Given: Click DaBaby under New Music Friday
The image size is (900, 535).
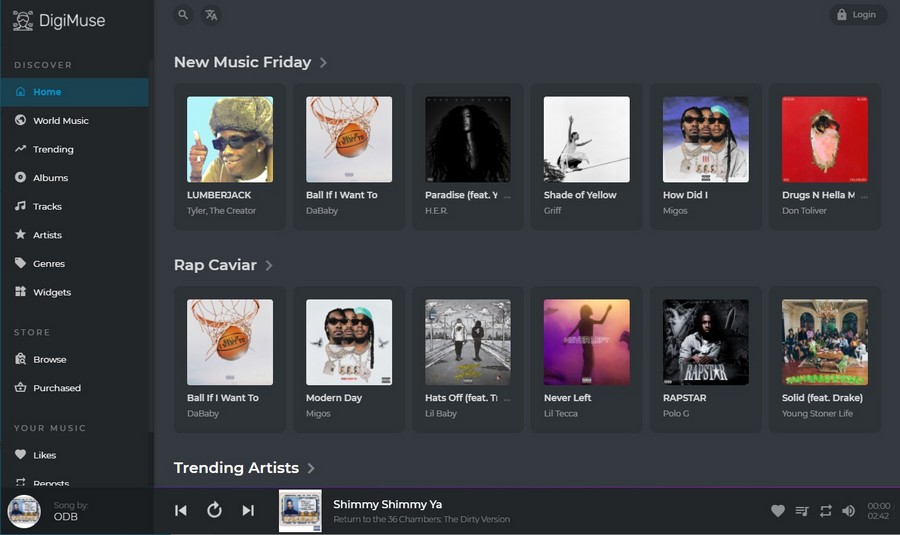Looking at the screenshot, I should click(322, 211).
